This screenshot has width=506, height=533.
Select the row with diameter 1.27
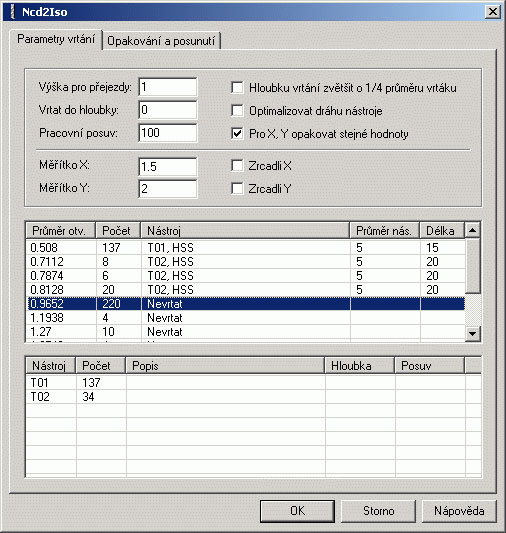[x=246, y=332]
